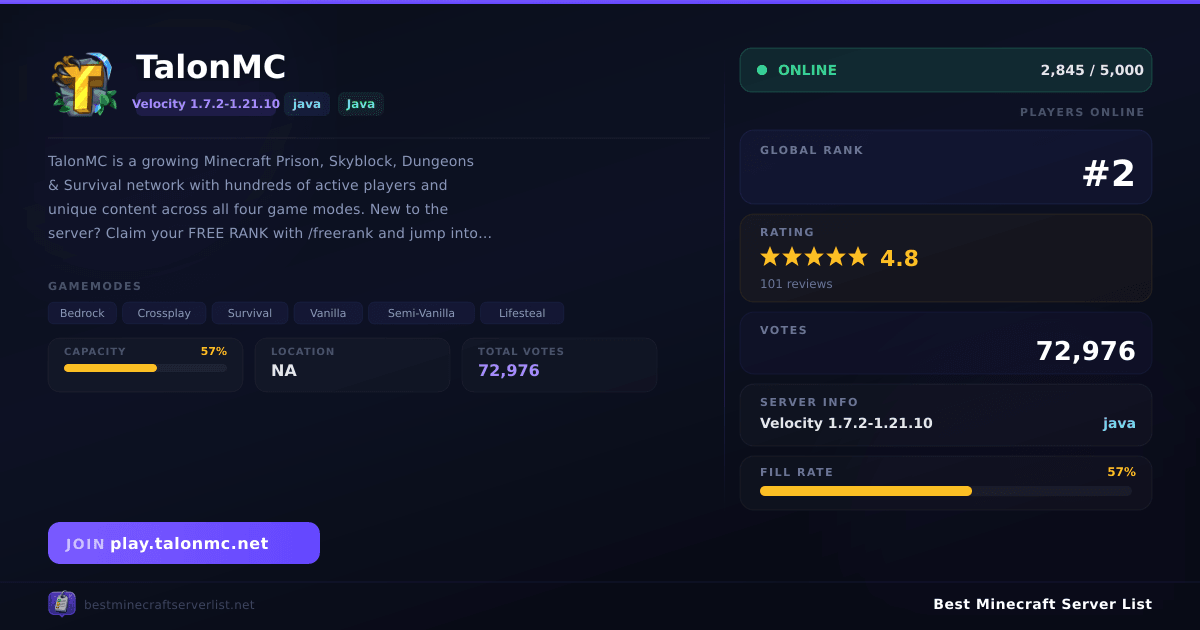The width and height of the screenshot is (1200, 630).
Task: Click the Fill Rate progress bar
Action: pos(946,491)
